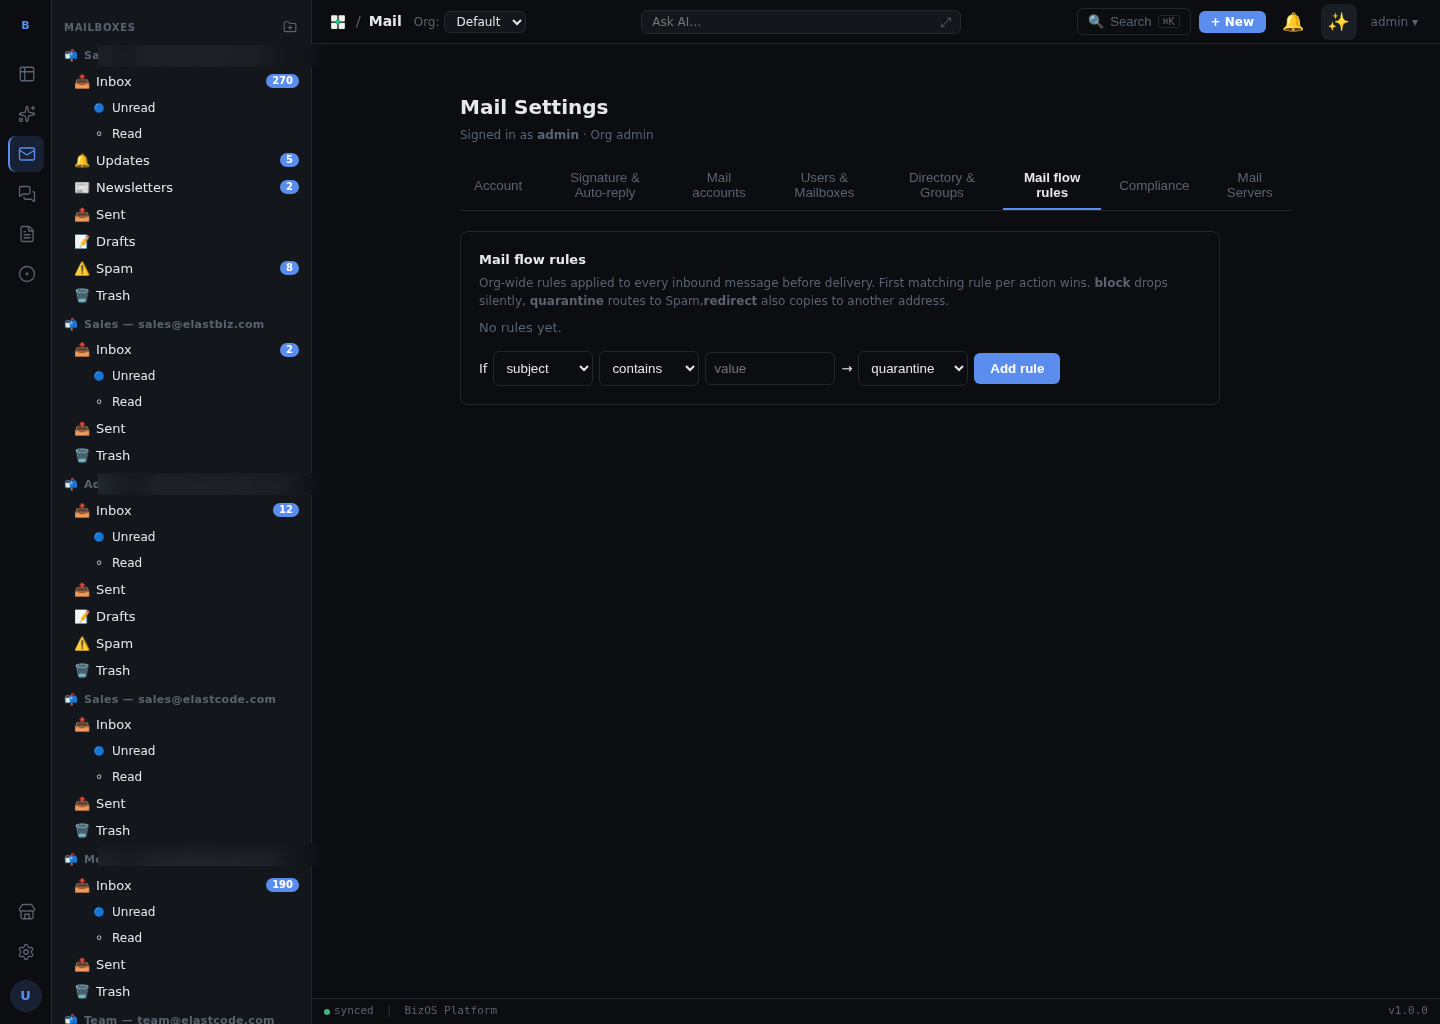Open the Mail module in left rail
This screenshot has height=1024, width=1440.
click(26, 154)
